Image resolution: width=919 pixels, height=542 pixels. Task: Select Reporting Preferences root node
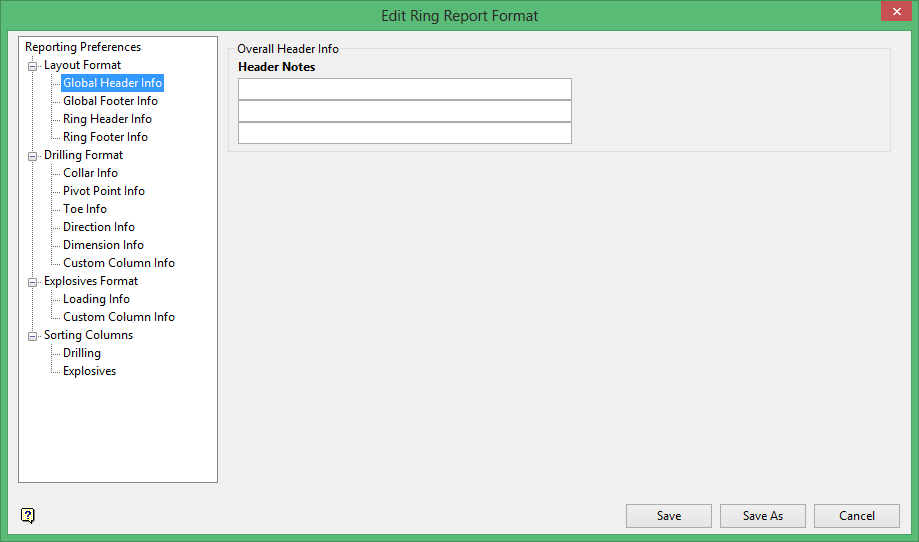pyautogui.click(x=83, y=47)
